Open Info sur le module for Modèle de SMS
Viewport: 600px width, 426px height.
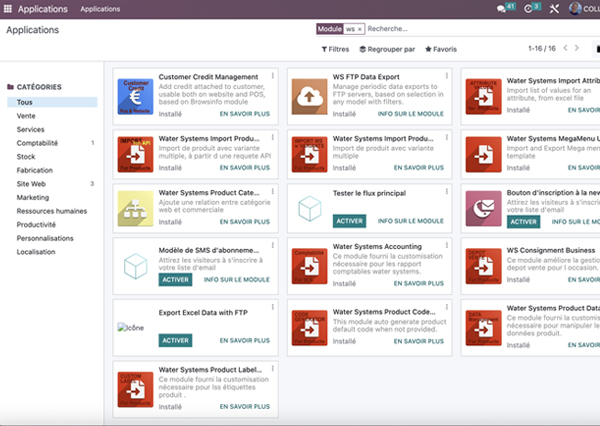(x=236, y=280)
